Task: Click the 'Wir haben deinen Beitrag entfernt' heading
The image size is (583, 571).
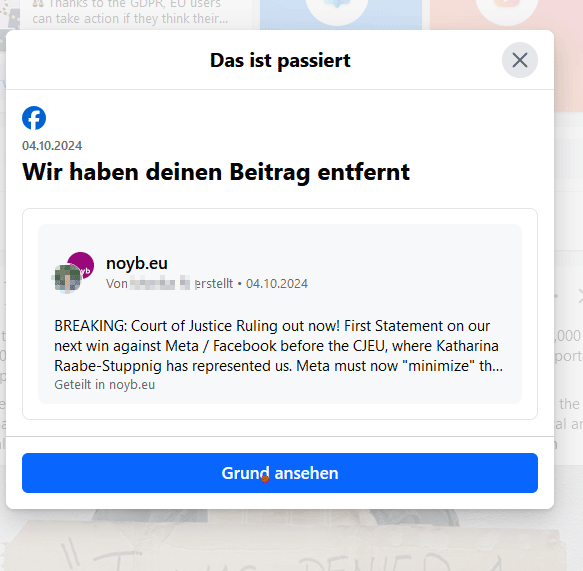Action: 216,172
